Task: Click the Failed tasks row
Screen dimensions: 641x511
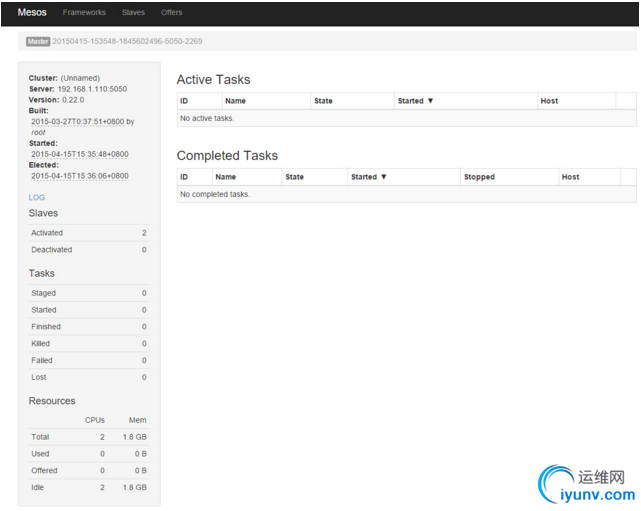Action: [x=89, y=360]
